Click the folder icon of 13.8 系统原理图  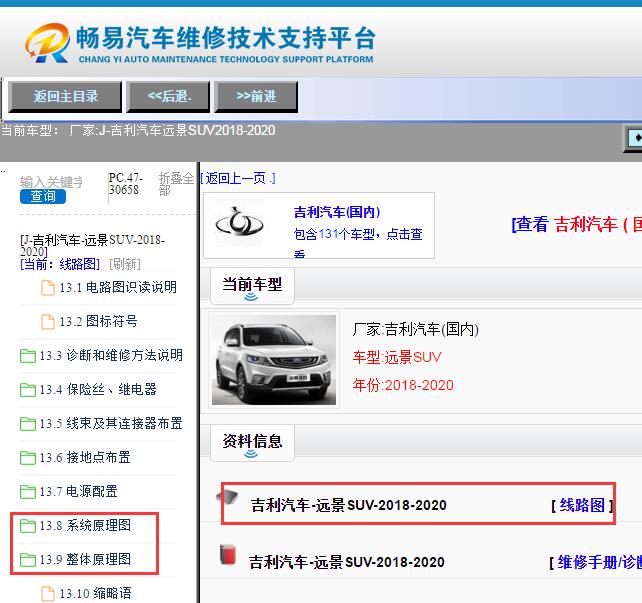[x=28, y=525]
